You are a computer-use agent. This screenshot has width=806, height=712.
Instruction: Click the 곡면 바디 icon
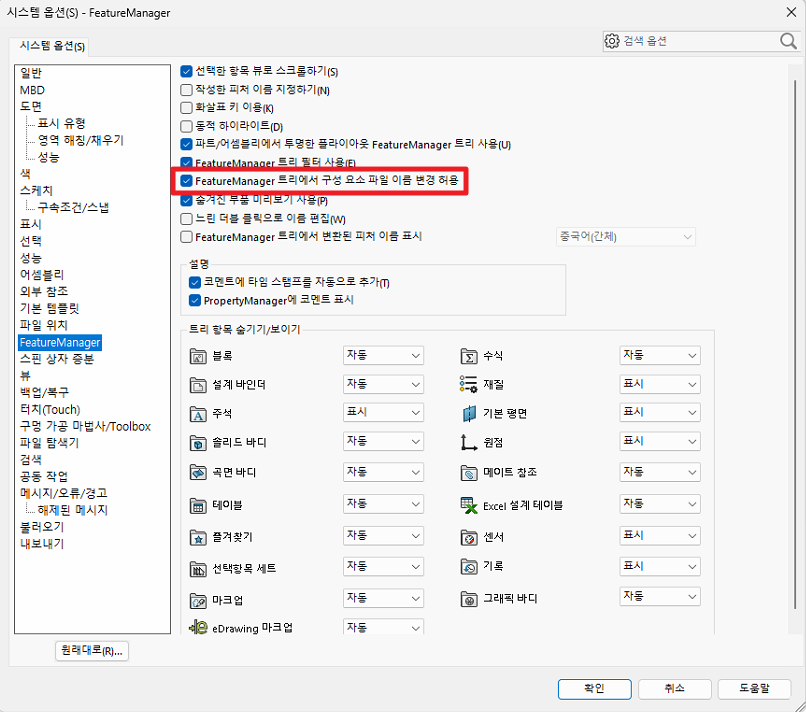point(198,472)
